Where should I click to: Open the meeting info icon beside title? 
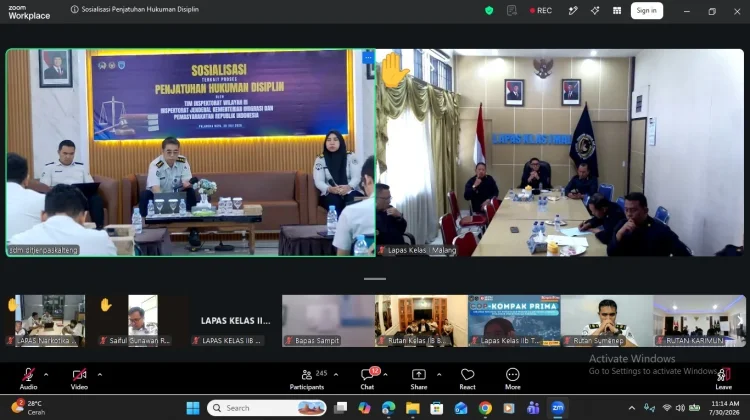click(74, 9)
